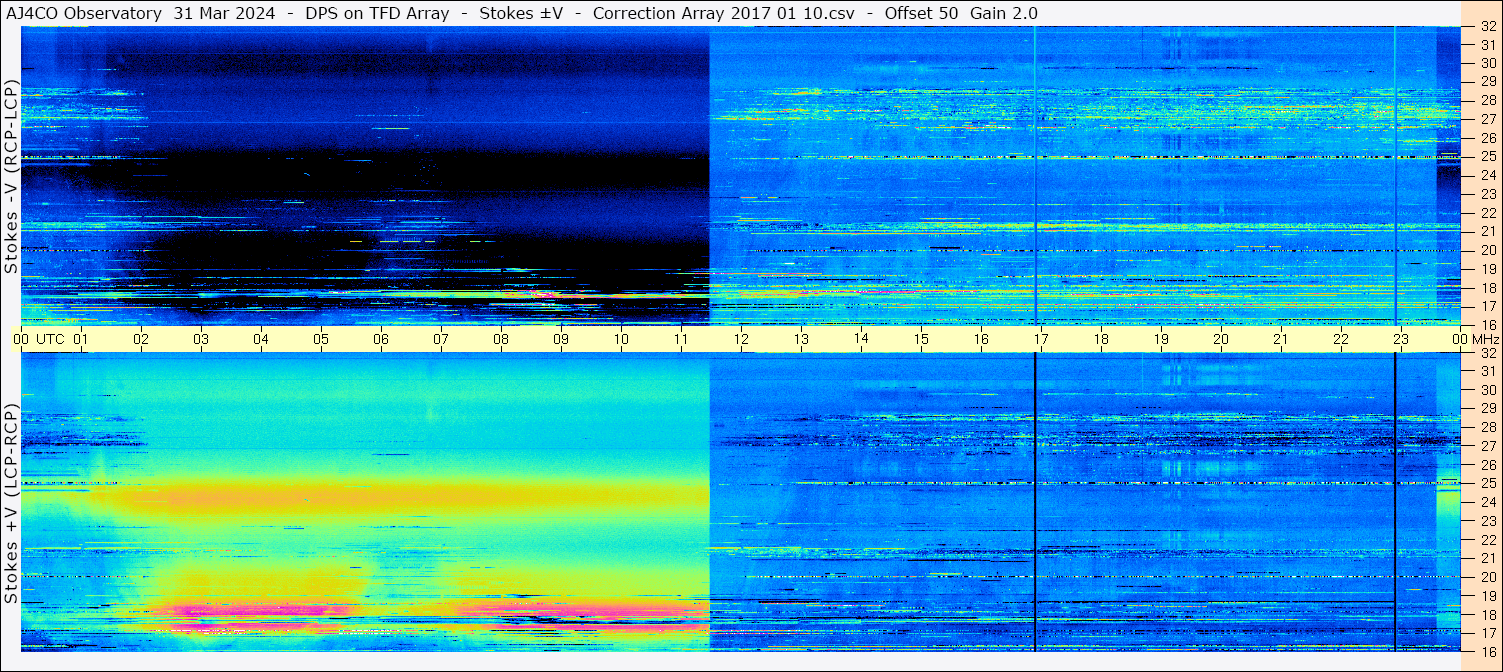
Task: Click 16 MHz label on lower Stokes +V scale
Action: [x=1487, y=651]
